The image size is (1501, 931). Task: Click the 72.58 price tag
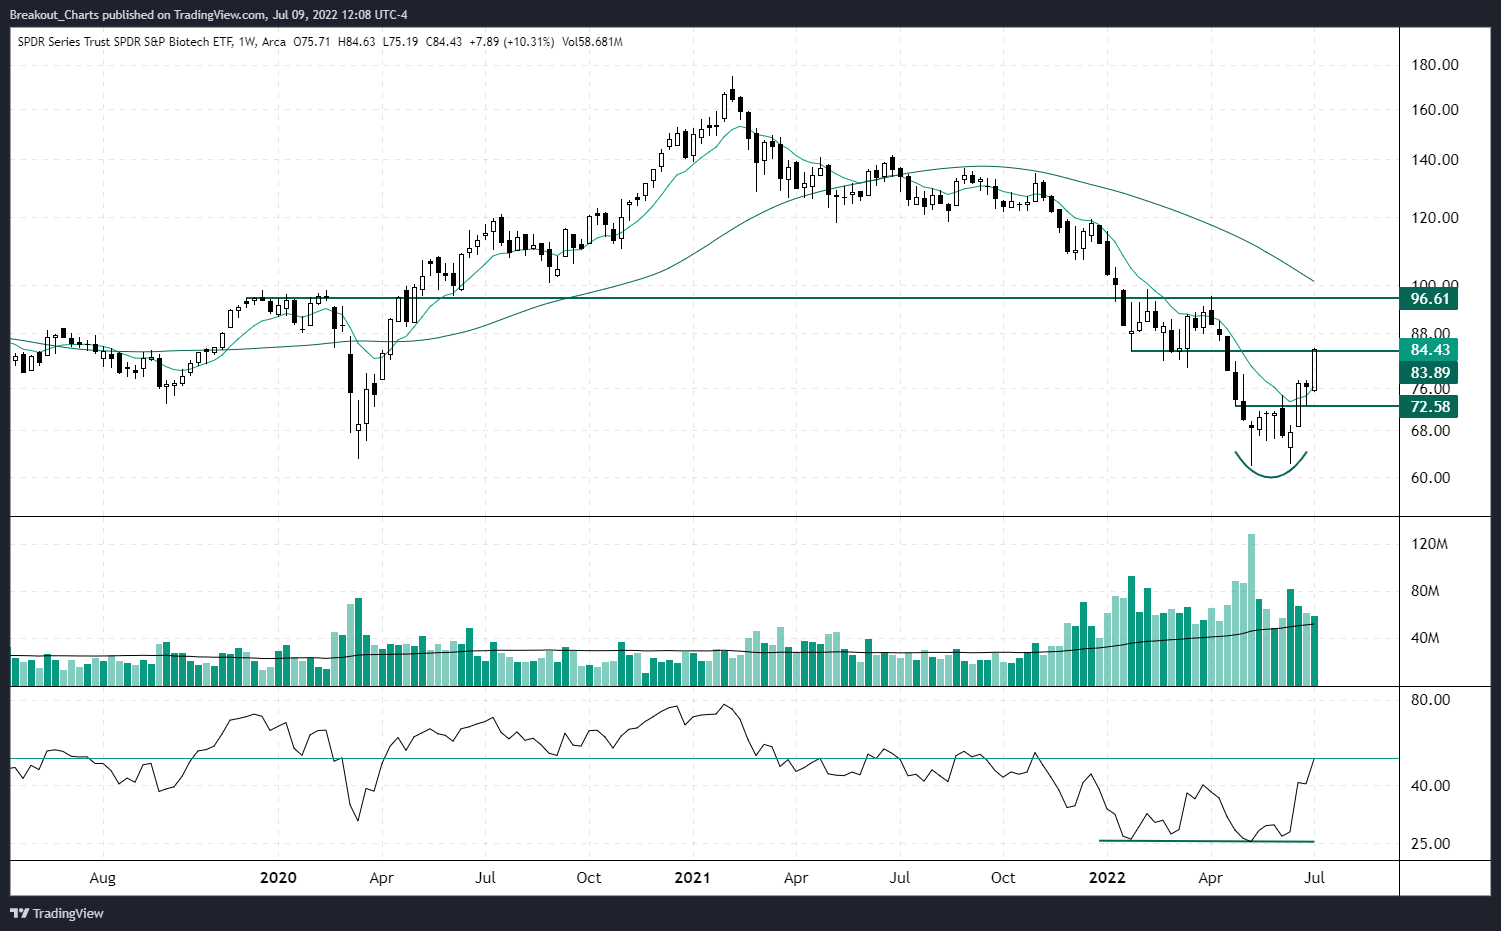pyautogui.click(x=1429, y=407)
